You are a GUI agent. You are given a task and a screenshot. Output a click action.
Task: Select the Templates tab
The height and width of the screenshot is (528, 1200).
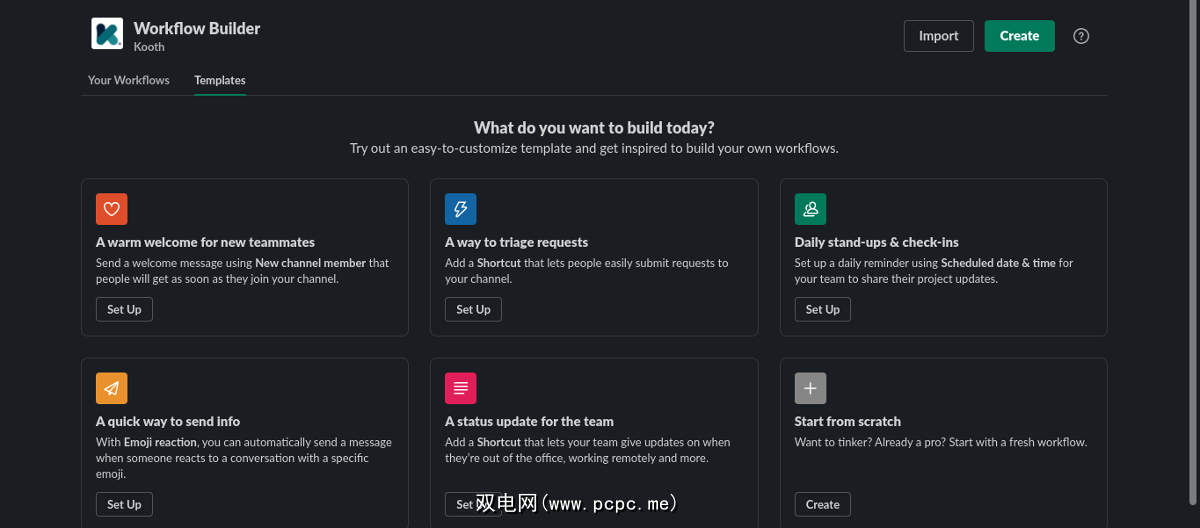click(220, 80)
